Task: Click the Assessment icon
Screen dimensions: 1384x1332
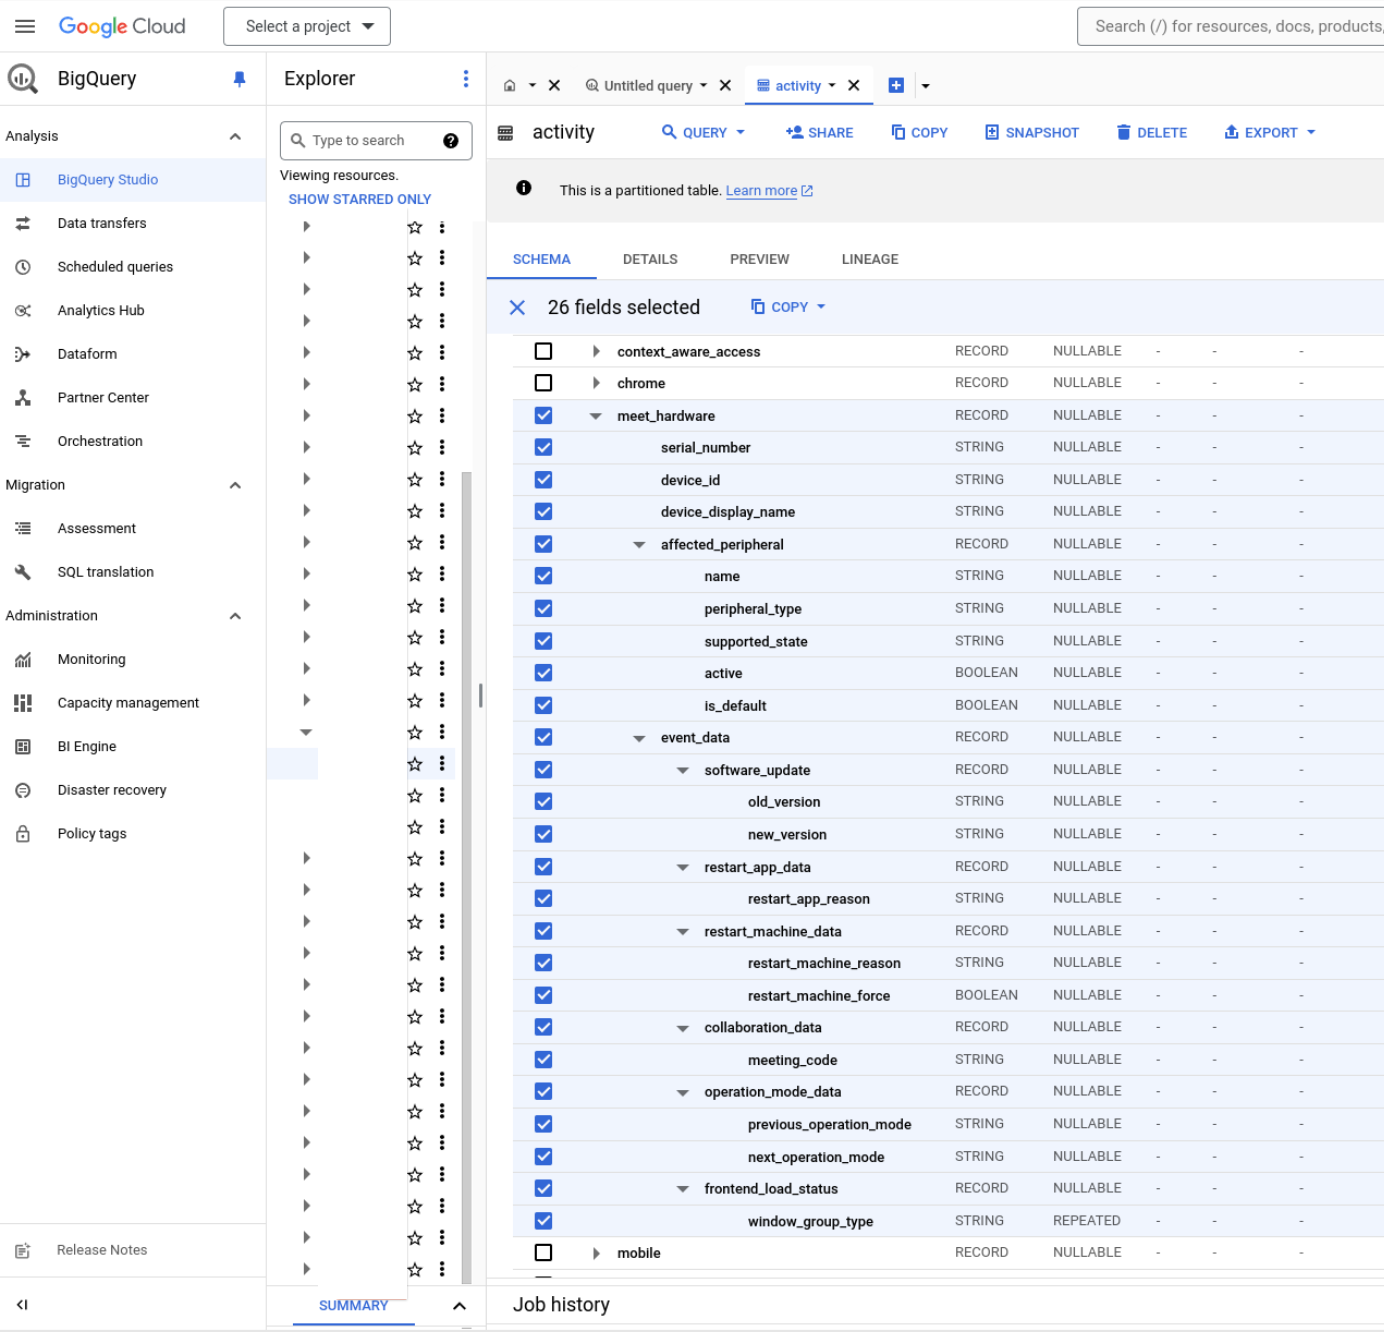Action: click(x=23, y=529)
